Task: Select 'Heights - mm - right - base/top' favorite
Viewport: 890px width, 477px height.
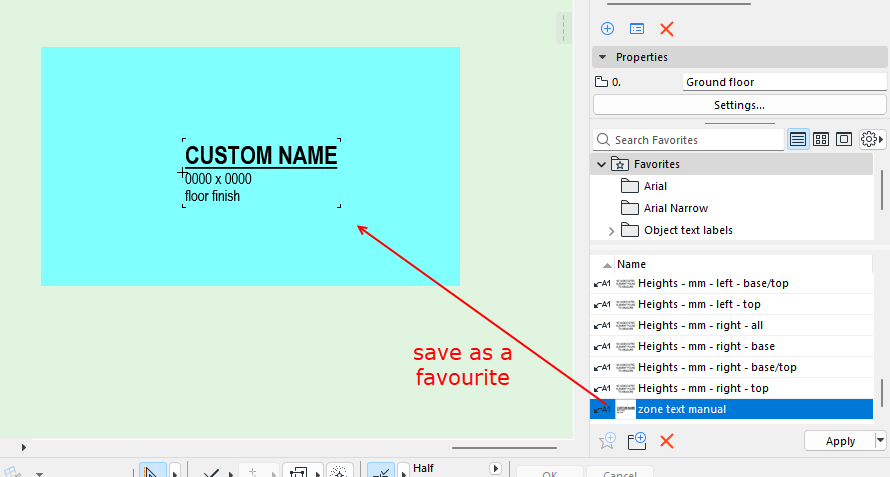Action: point(731,367)
